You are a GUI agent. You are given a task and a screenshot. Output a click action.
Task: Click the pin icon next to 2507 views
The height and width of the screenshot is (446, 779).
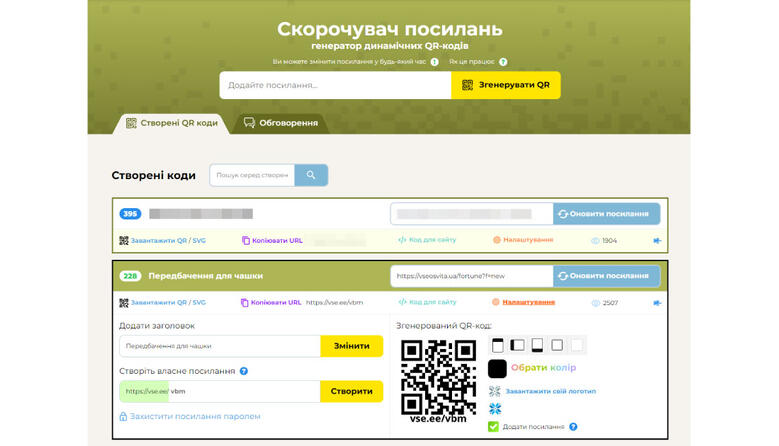click(657, 302)
